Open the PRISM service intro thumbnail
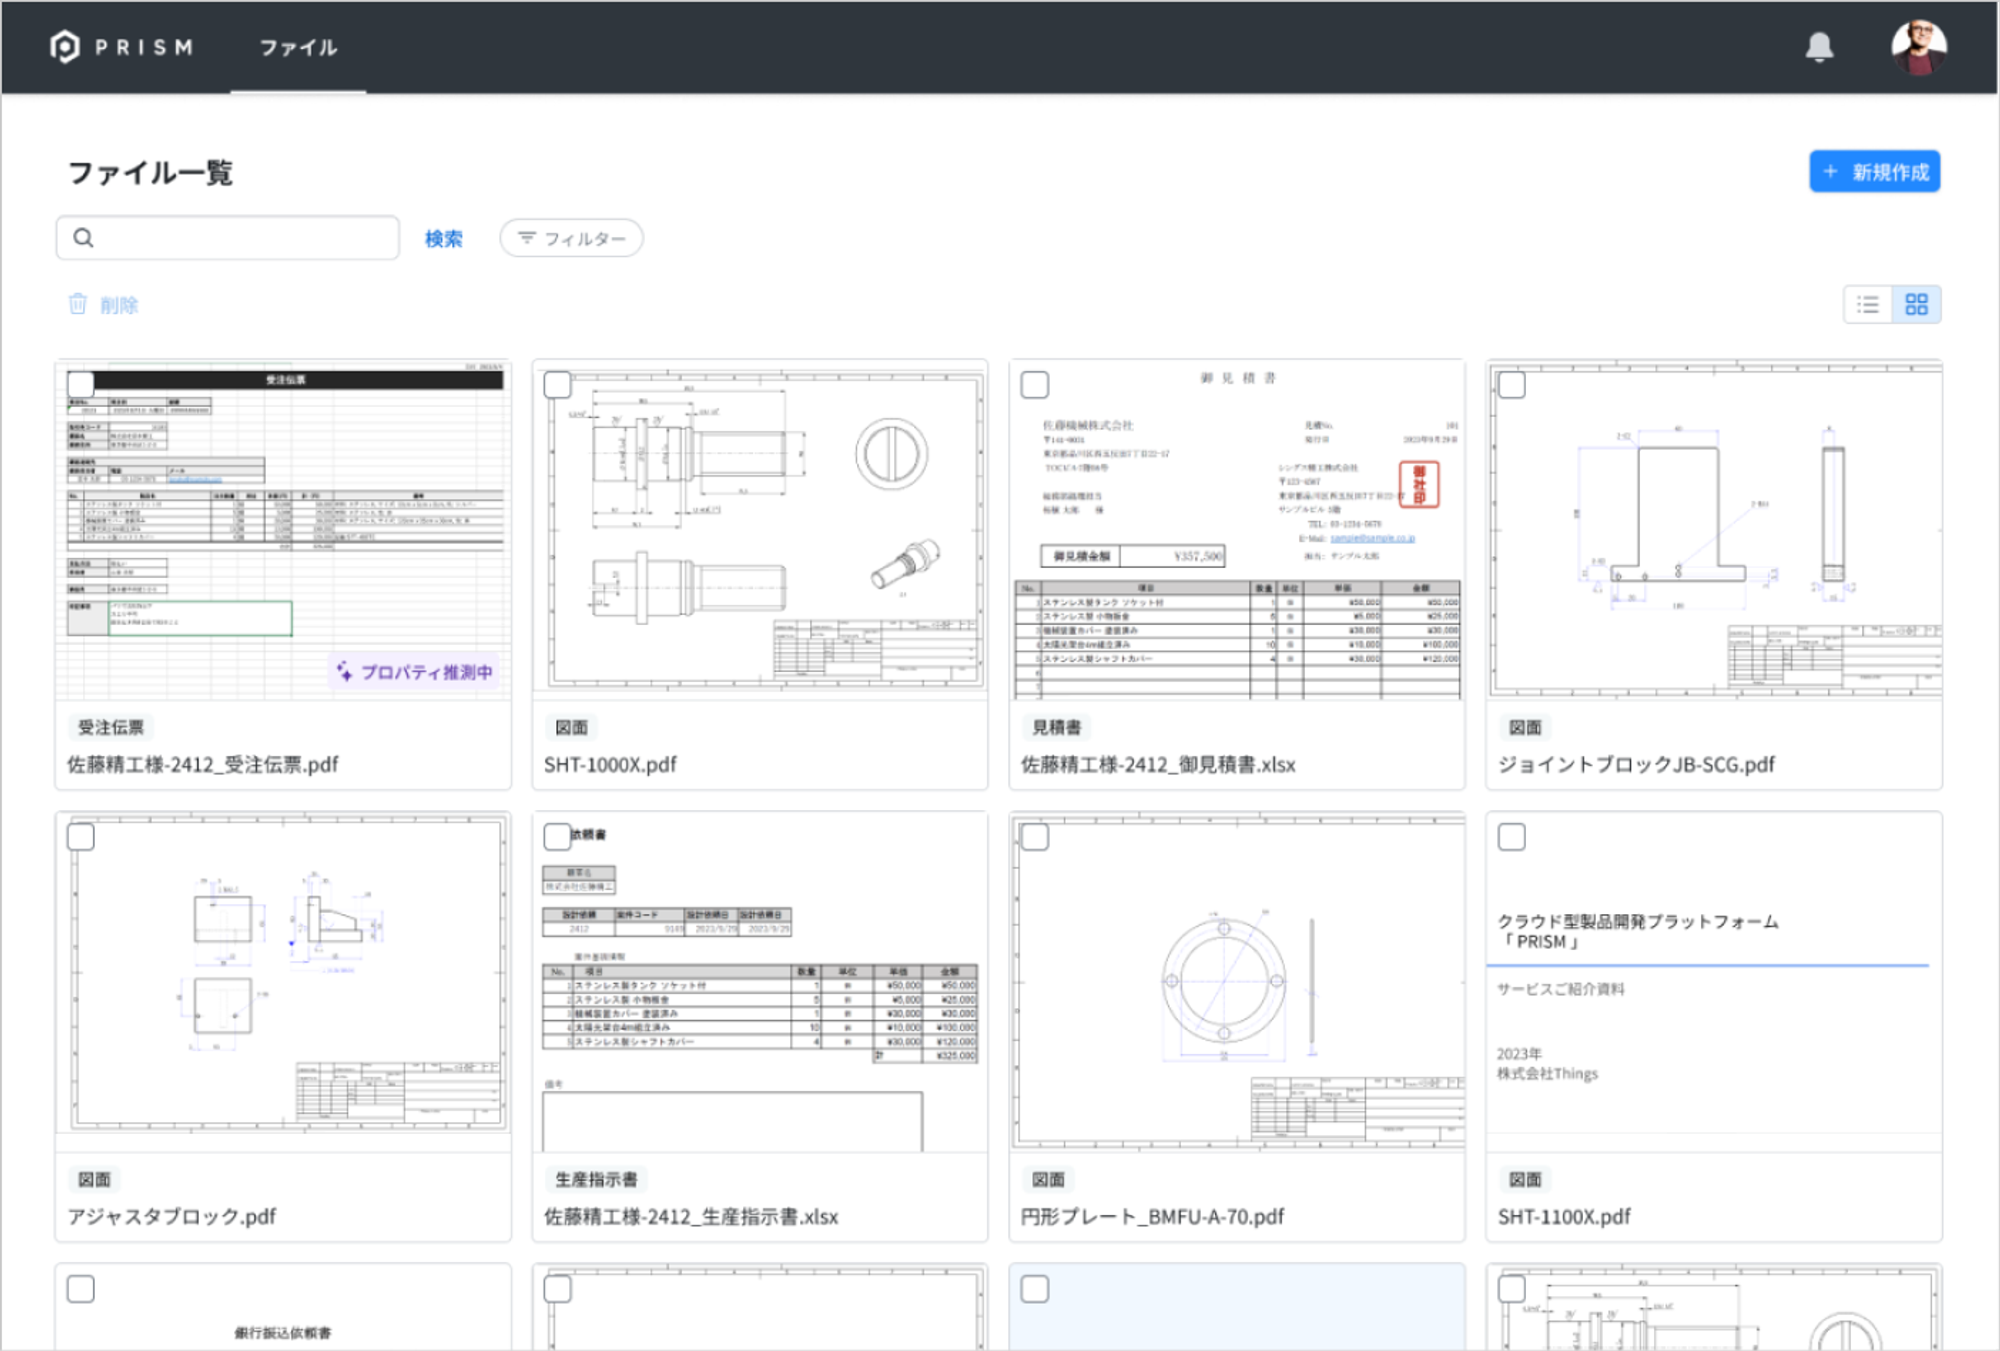Viewport: 2000px width, 1351px height. coord(1714,982)
